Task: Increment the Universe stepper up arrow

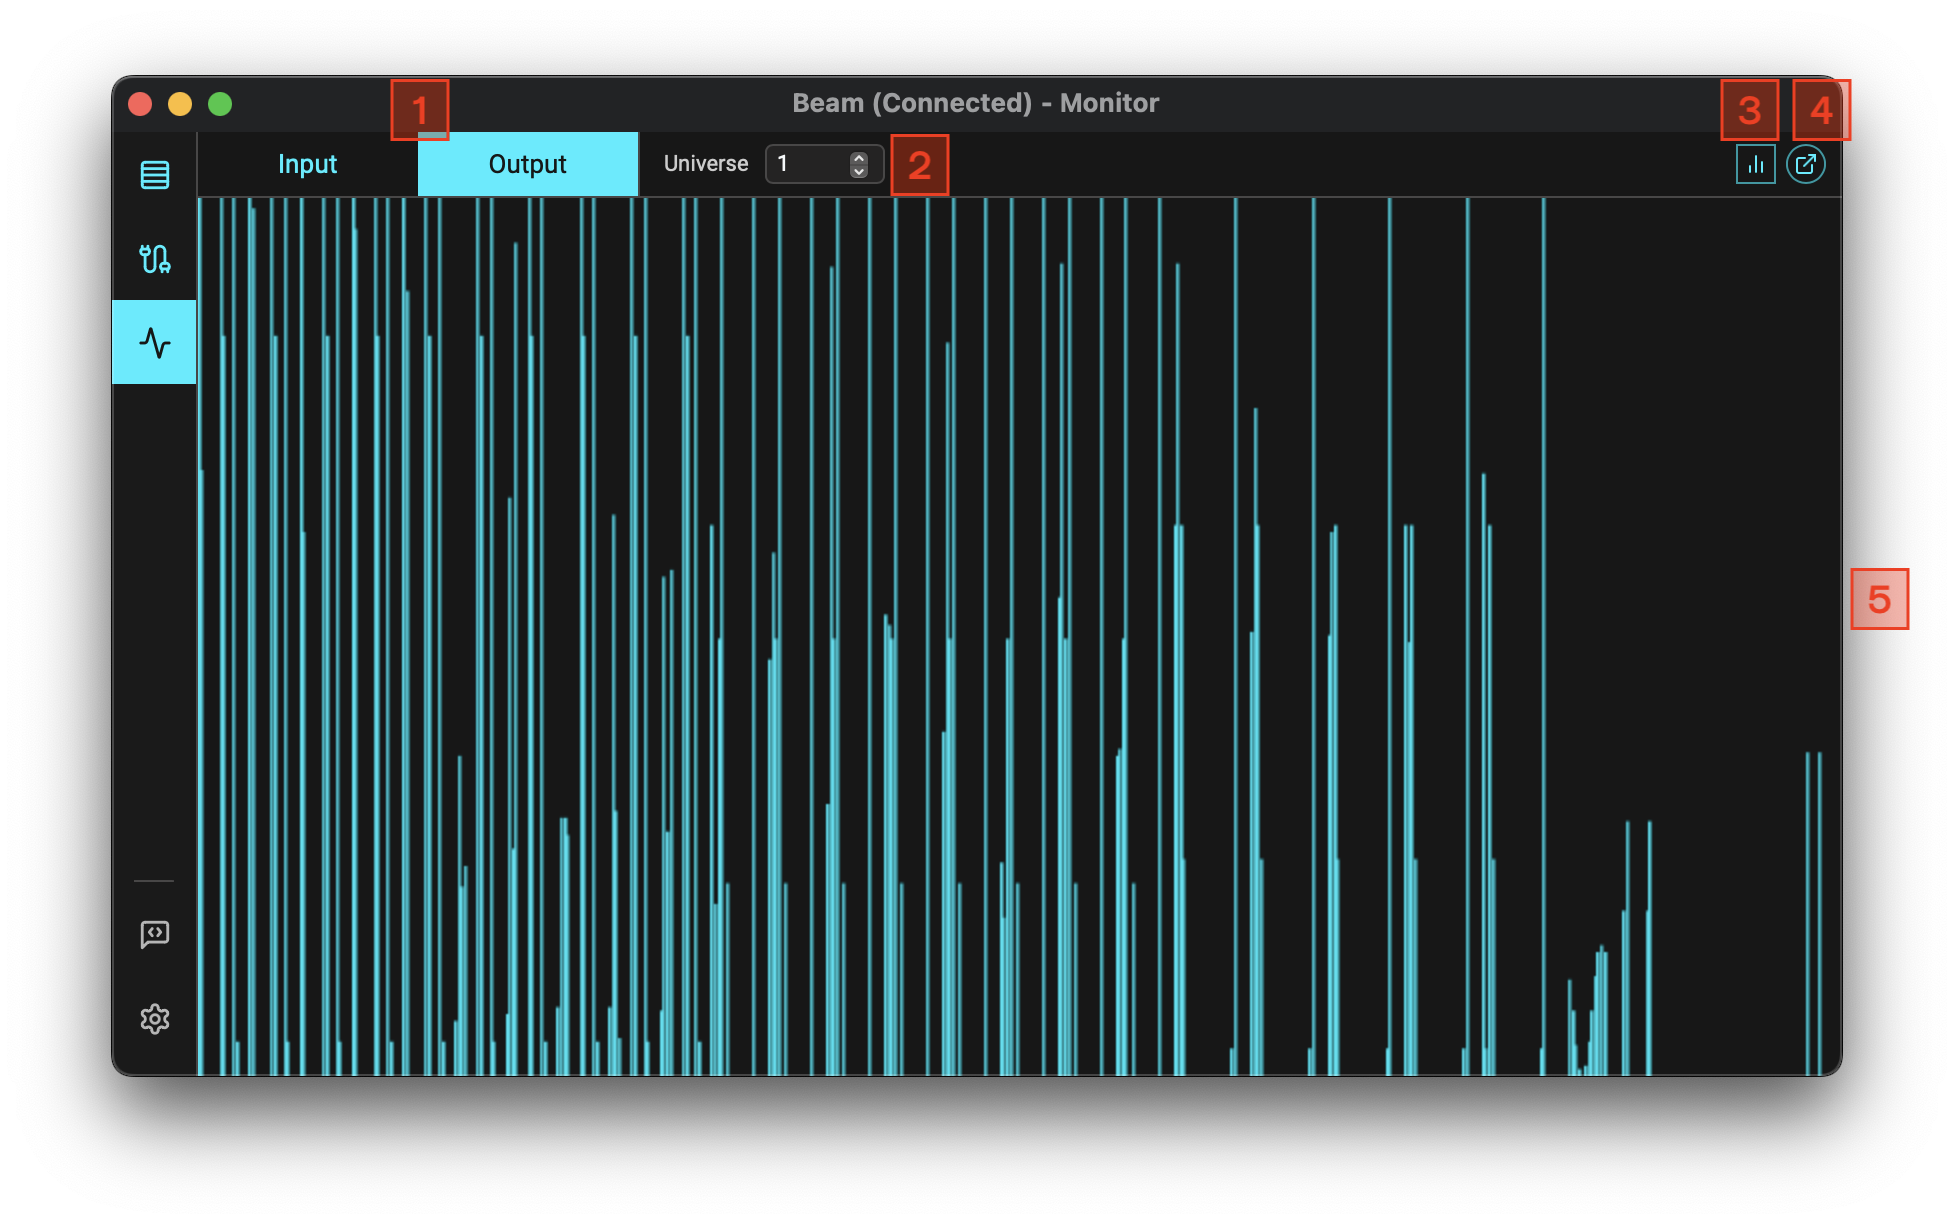Action: (859, 158)
